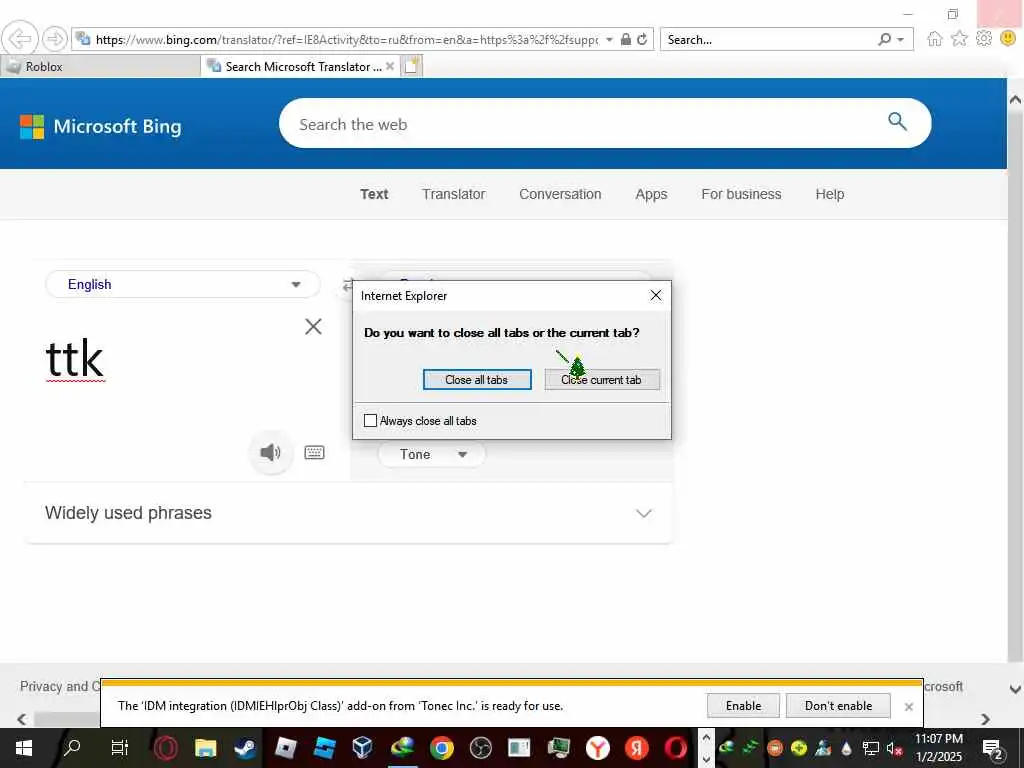Click the Bing search magnifier icon
Screen dimensions: 1024x768
tap(897, 121)
